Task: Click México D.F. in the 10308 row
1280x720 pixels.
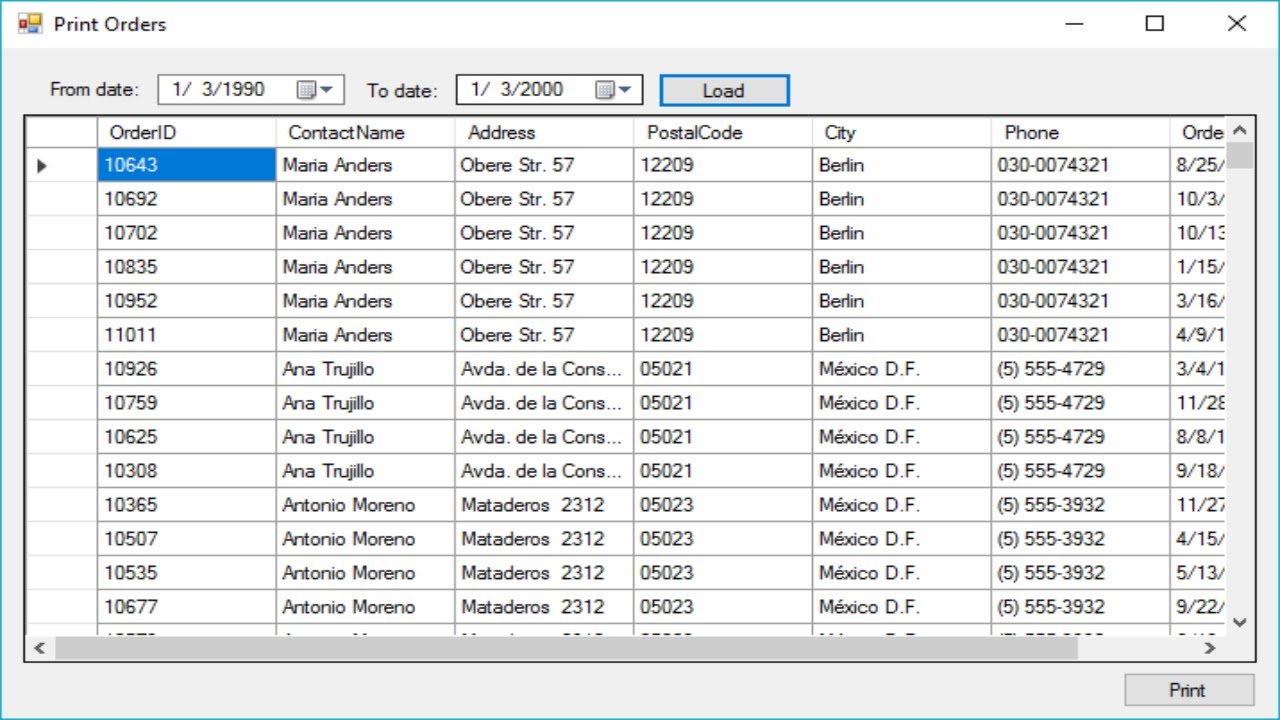Action: coord(902,471)
